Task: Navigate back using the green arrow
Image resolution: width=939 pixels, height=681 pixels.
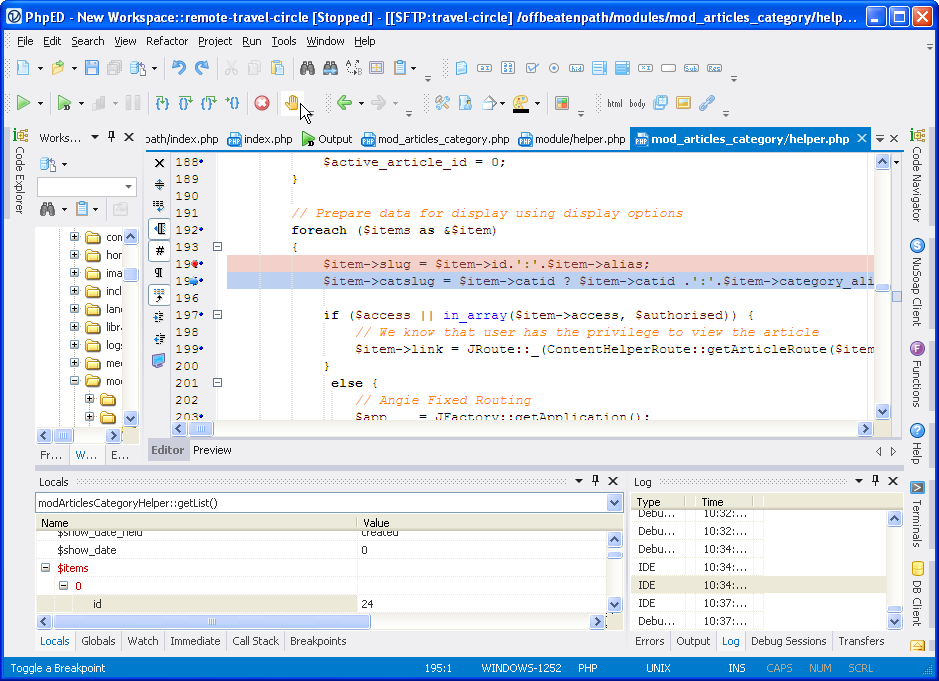Action: point(344,103)
